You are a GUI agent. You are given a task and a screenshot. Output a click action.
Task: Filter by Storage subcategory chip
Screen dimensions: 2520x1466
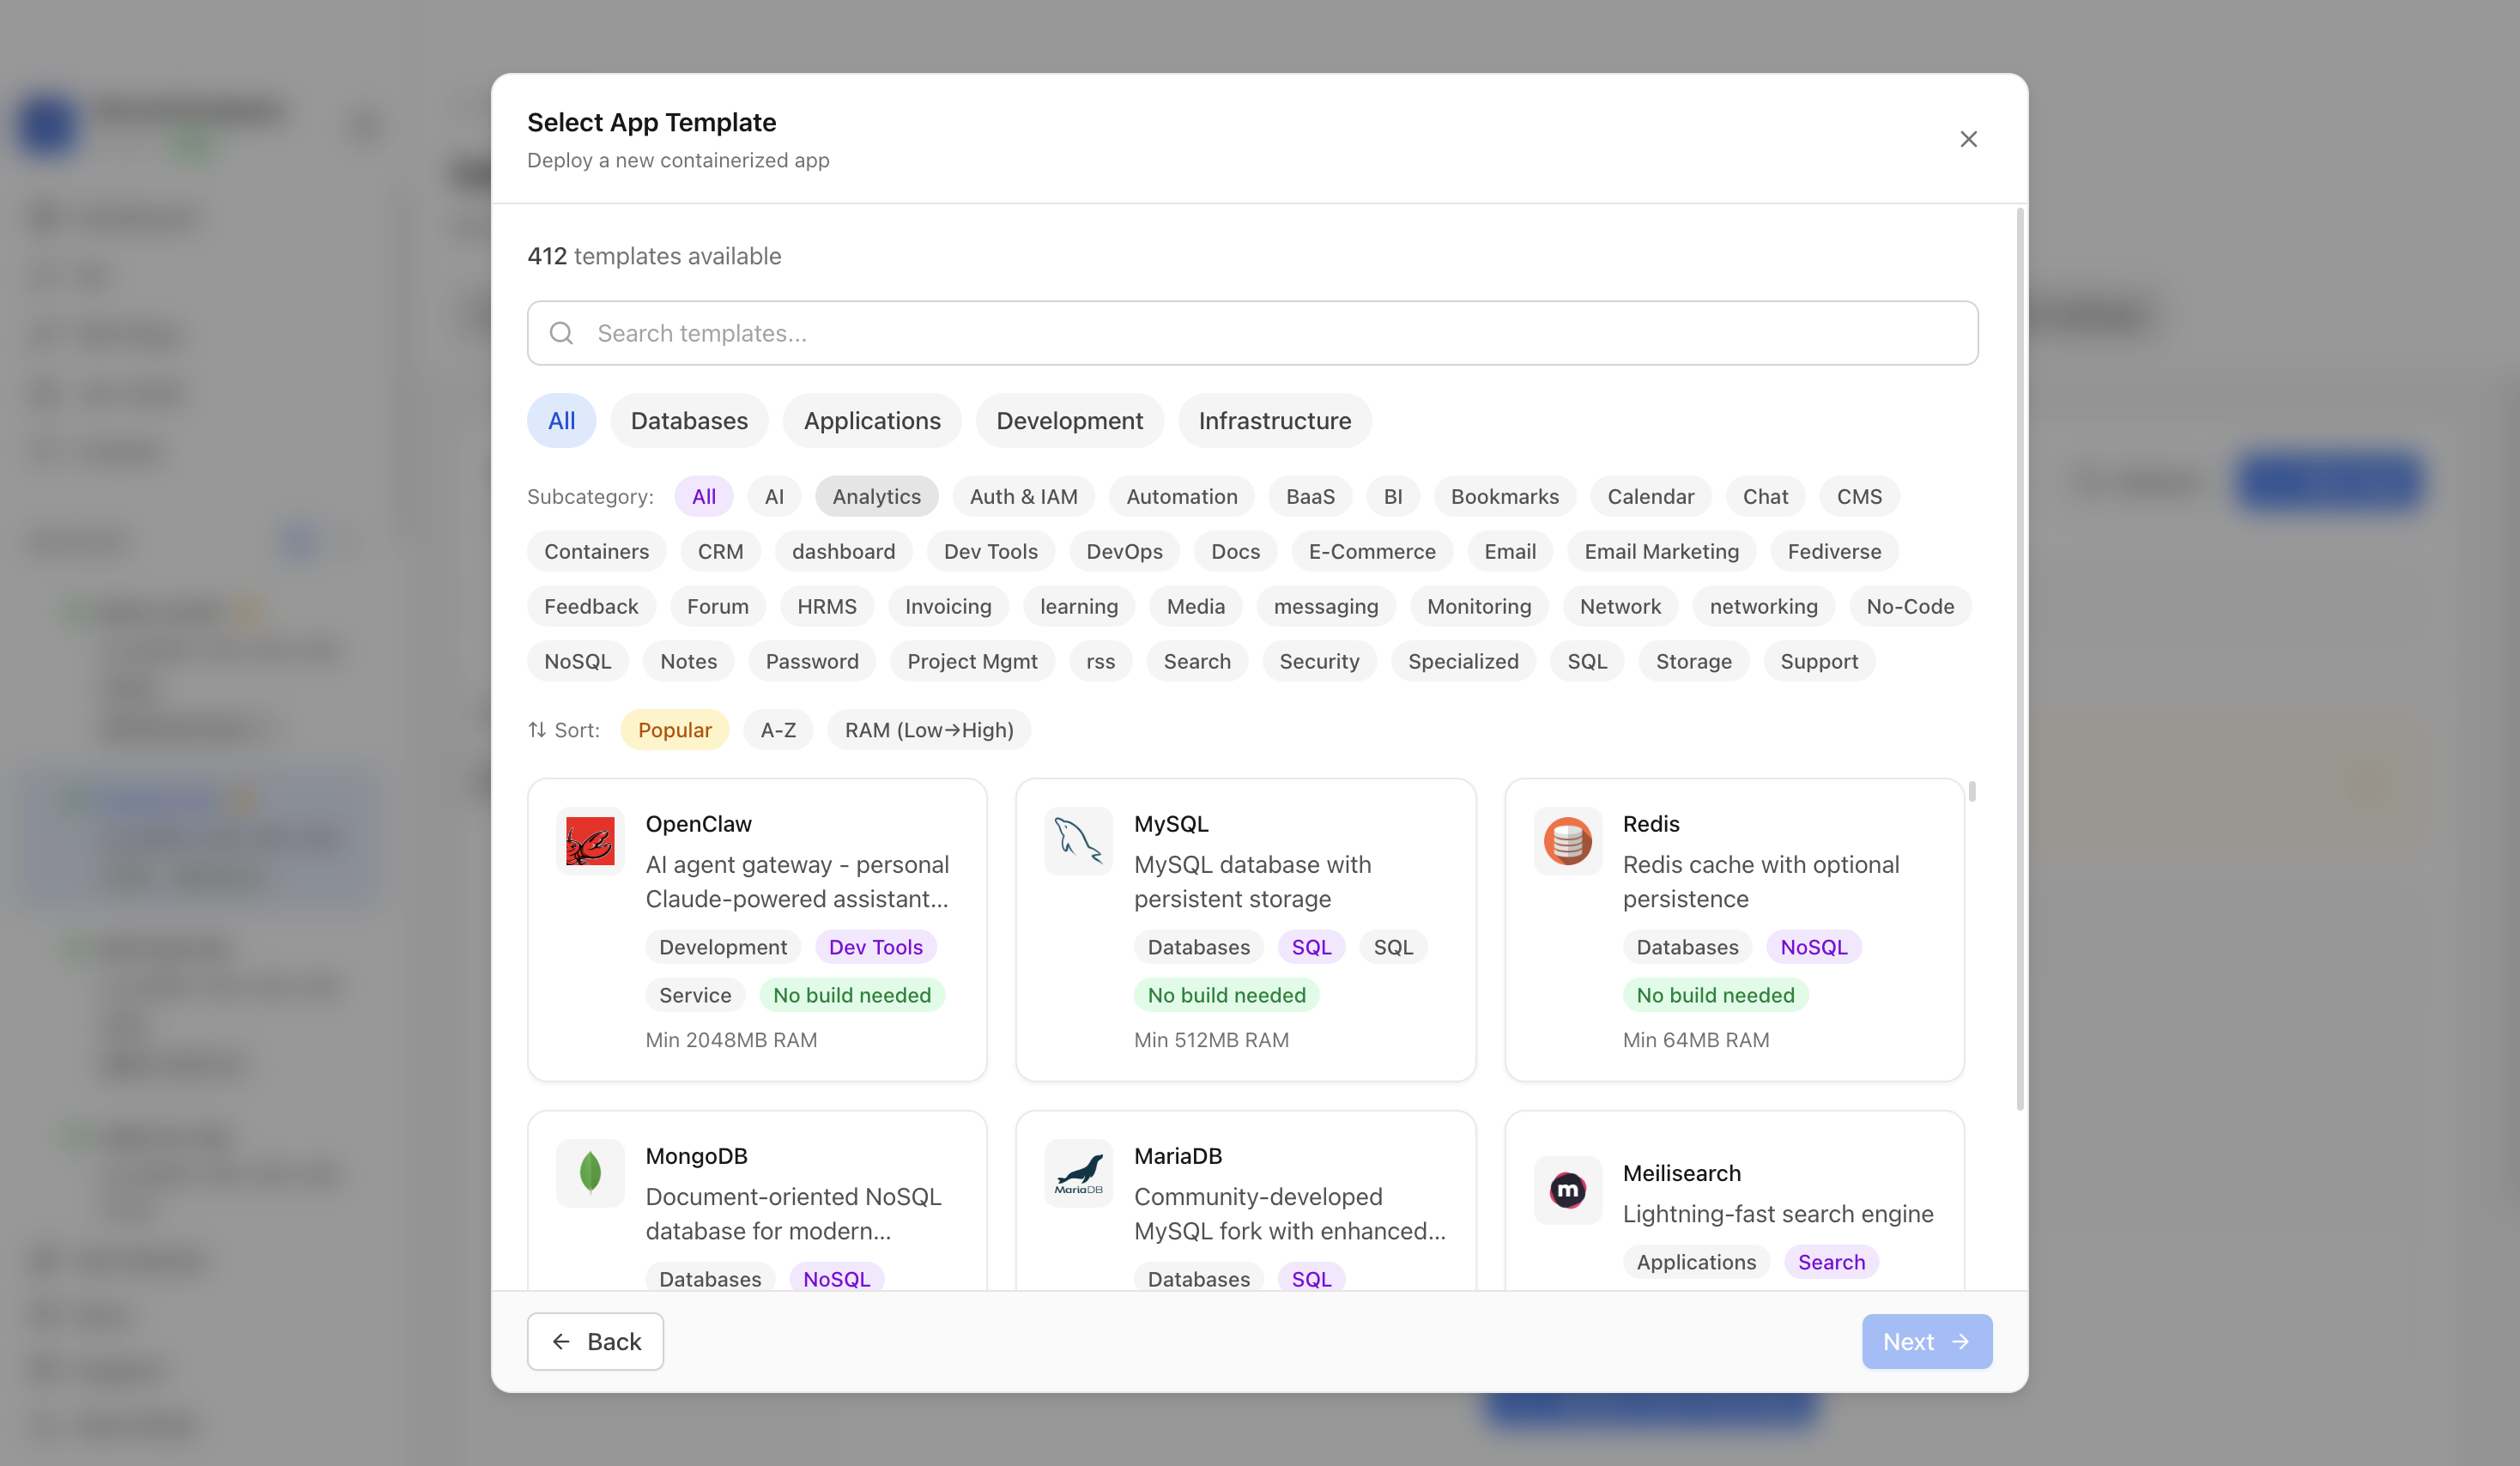[x=1693, y=662]
